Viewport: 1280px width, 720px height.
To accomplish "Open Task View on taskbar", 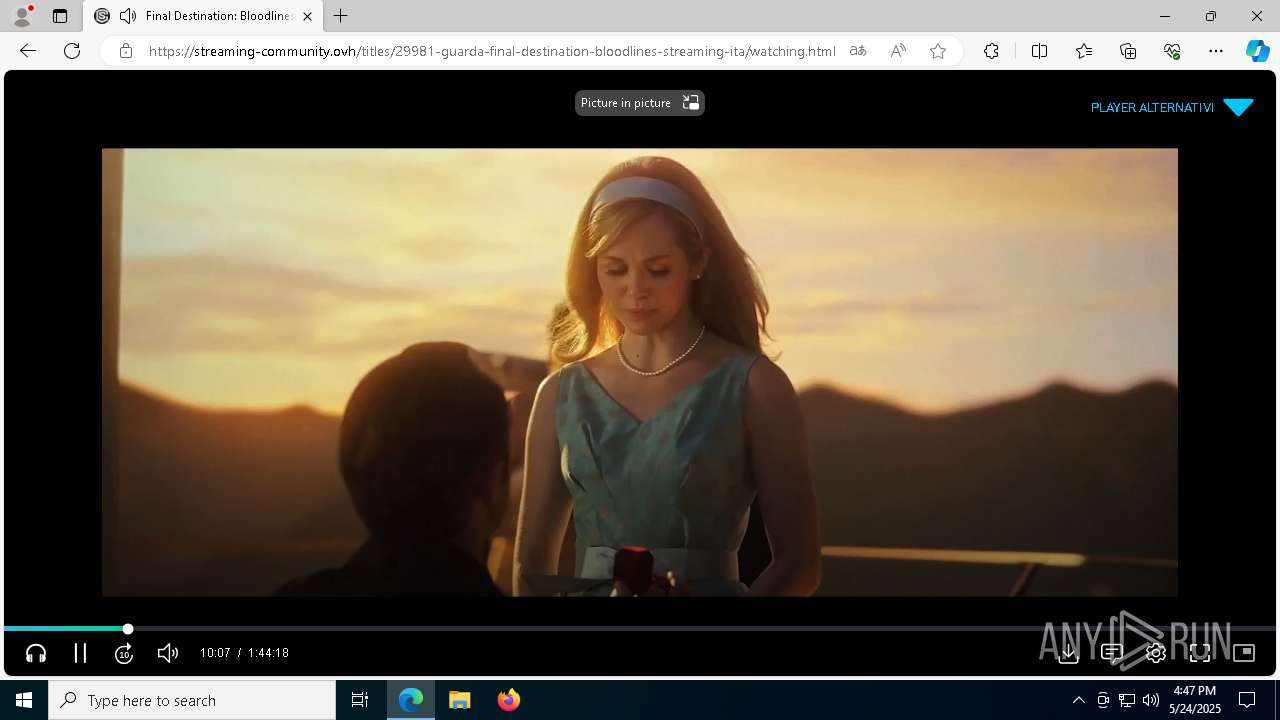I will [360, 700].
